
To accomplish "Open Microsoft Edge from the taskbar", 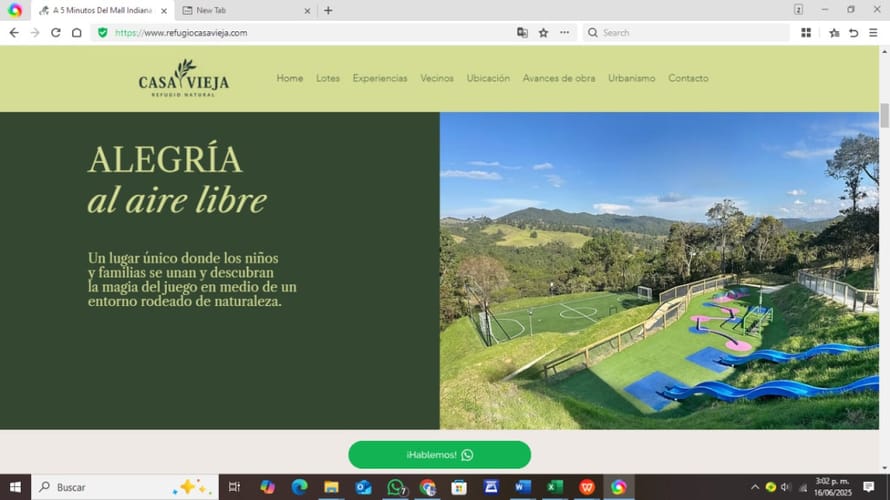I will [299, 487].
